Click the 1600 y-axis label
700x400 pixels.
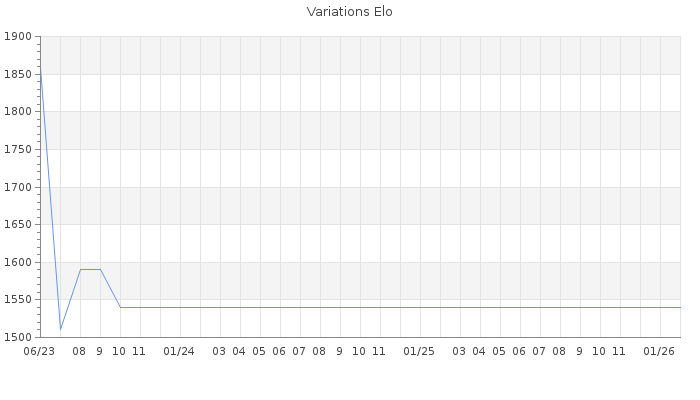[19, 262]
